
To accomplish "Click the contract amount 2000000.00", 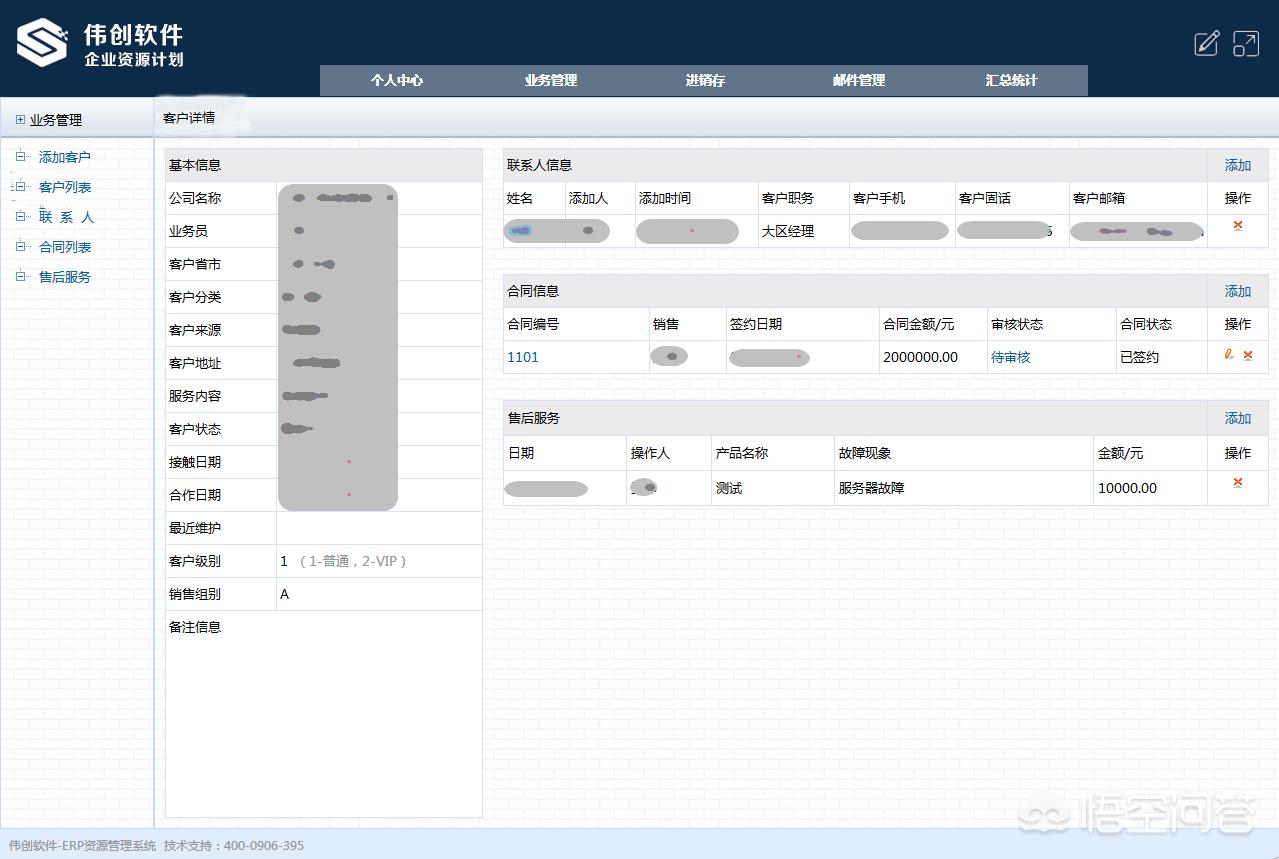I will click(920, 357).
